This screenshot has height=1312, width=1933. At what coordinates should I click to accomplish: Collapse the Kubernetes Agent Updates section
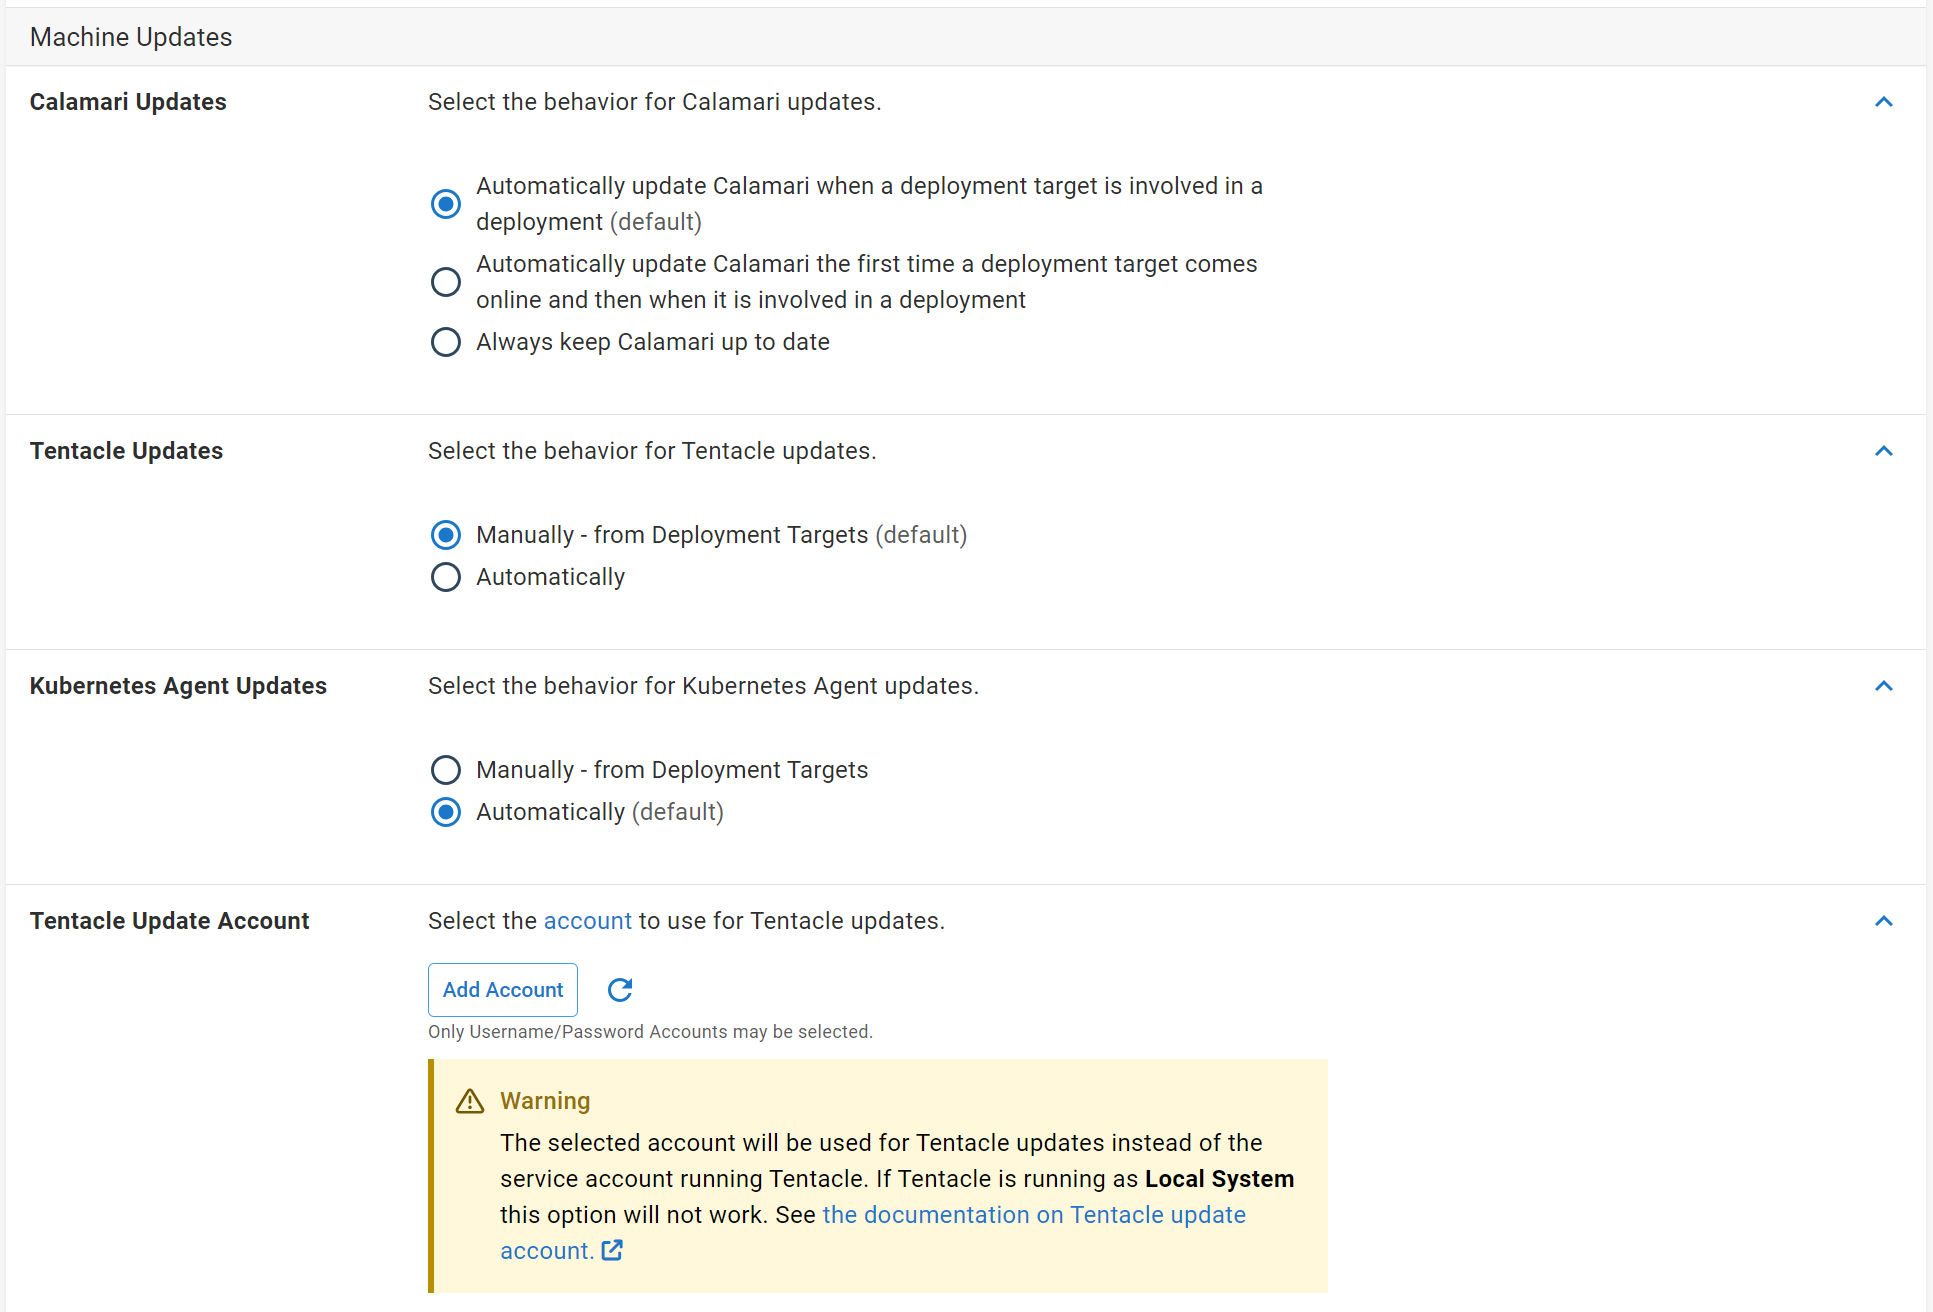coord(1884,686)
